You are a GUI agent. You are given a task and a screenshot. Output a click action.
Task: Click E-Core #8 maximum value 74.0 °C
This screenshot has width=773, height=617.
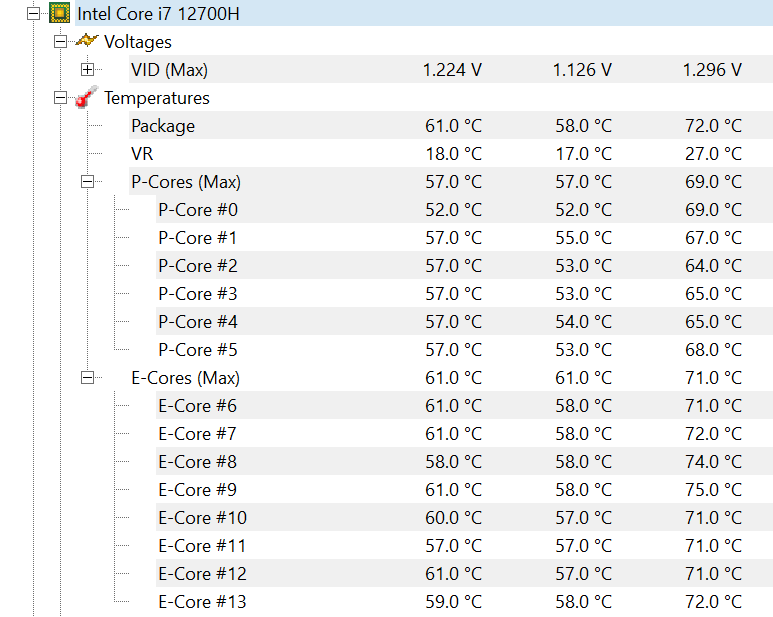[713, 462]
